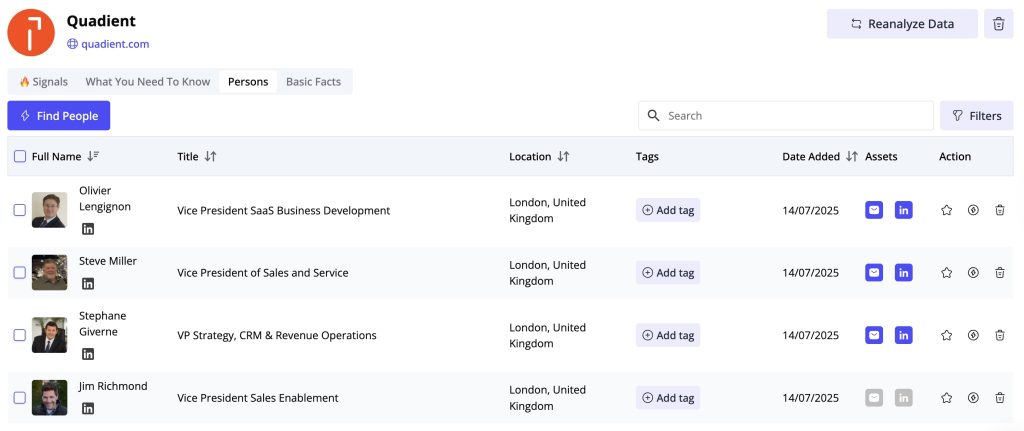Click Stephane Giverne's profile photo
This screenshot has width=1024, height=431.
(x=50, y=335)
